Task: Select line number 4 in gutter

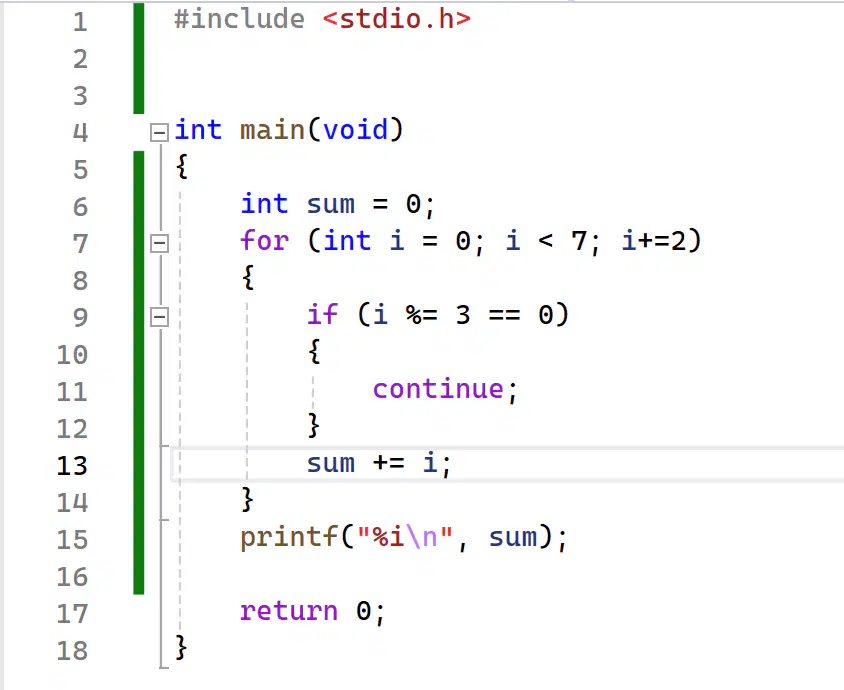Action: (80, 132)
